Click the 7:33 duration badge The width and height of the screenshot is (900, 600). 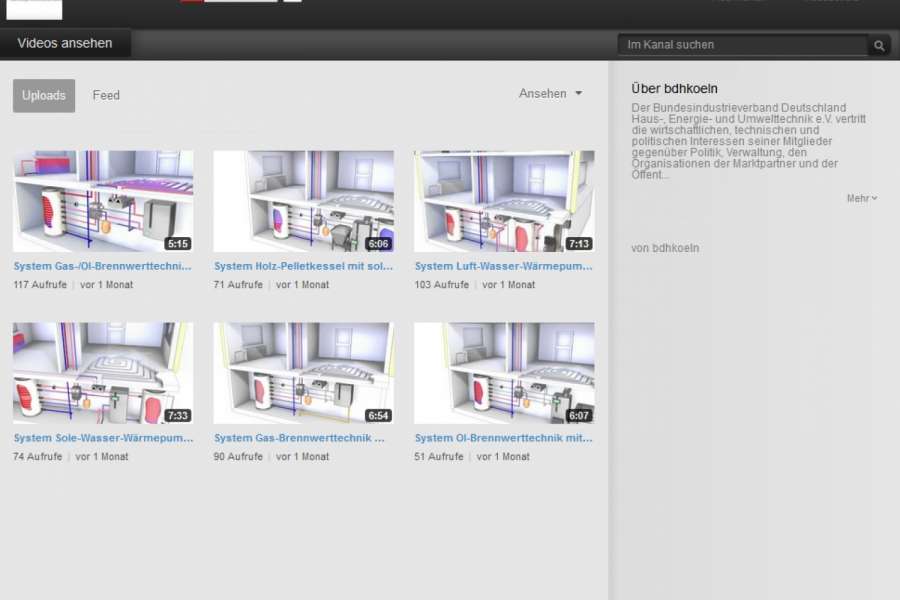pyautogui.click(x=177, y=415)
